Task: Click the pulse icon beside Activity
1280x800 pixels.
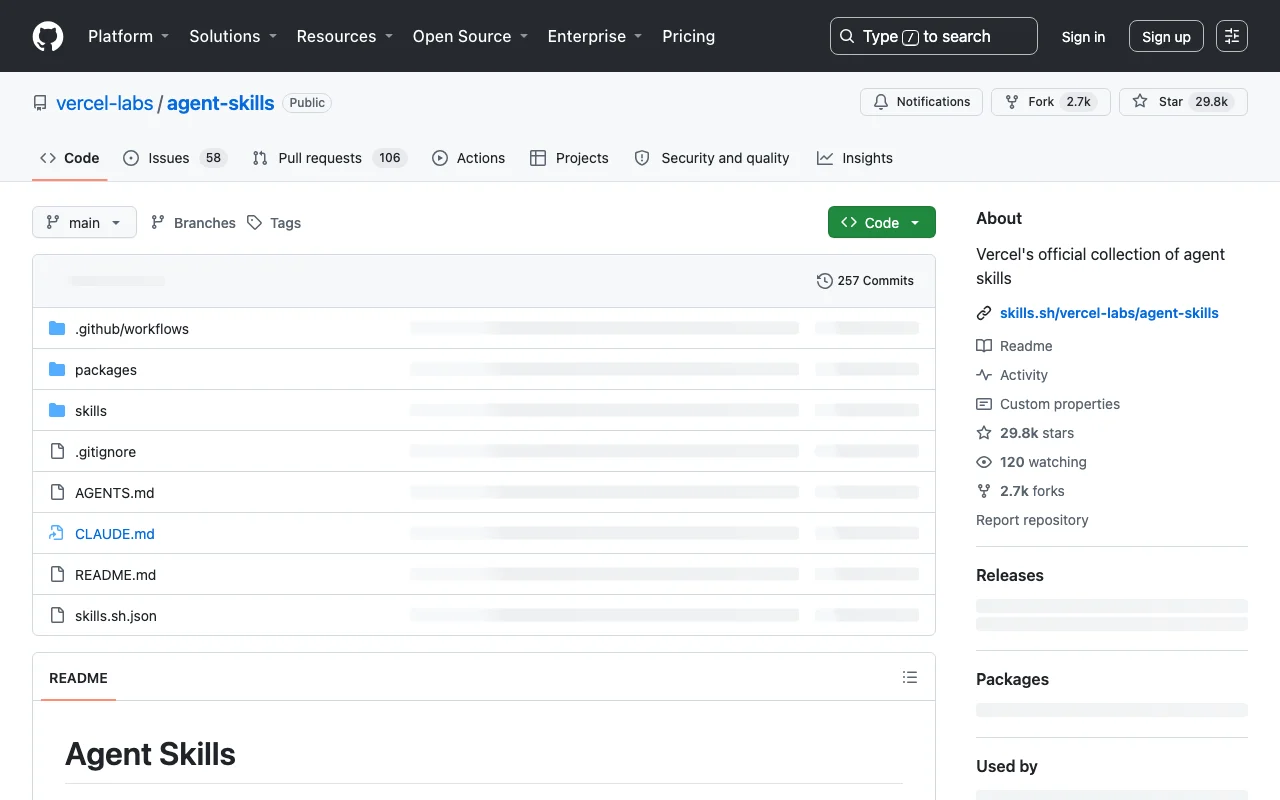Action: [x=984, y=375]
